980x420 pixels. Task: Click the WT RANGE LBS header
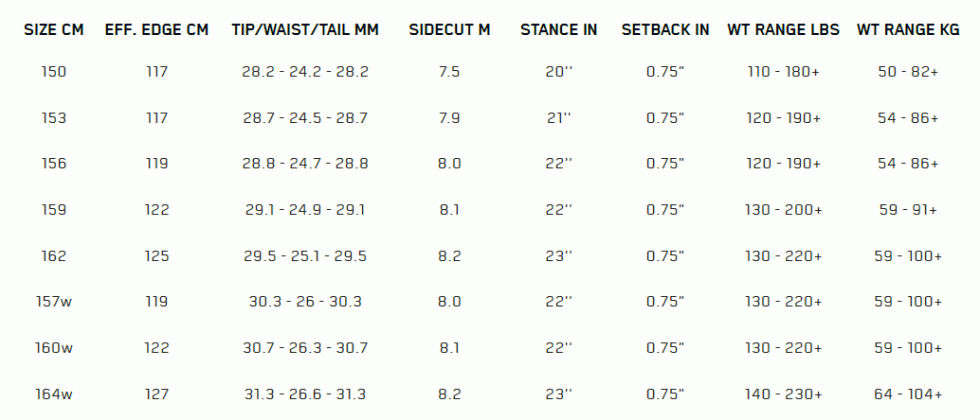pyautogui.click(x=783, y=30)
